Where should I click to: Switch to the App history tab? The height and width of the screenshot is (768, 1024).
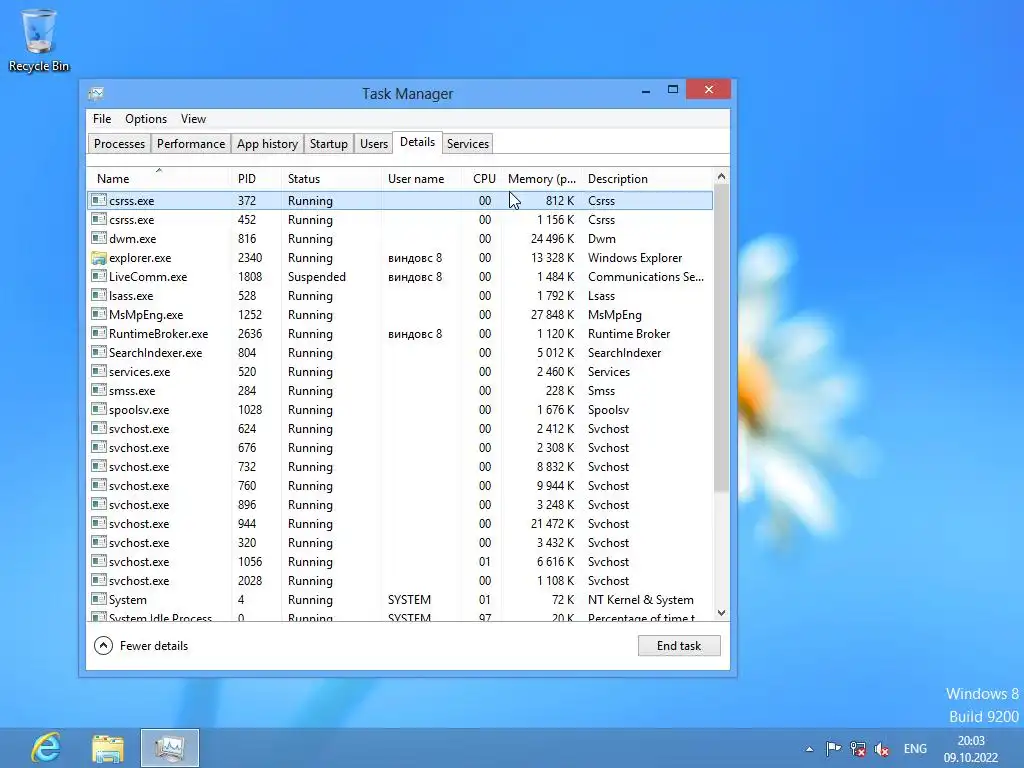(267, 144)
